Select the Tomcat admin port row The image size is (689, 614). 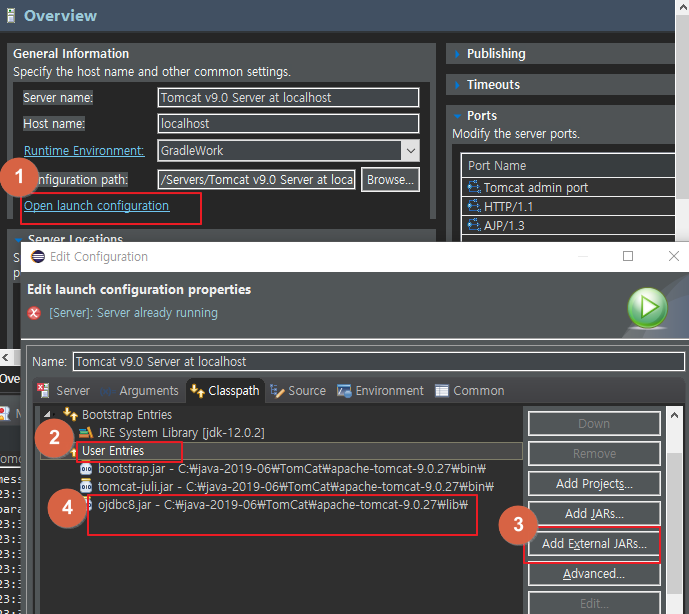568,188
